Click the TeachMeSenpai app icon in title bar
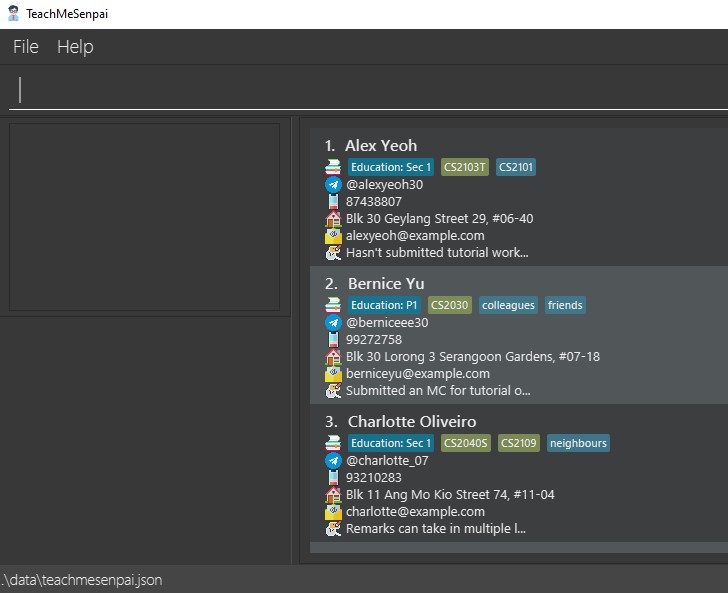This screenshot has height=593, width=728. [x=13, y=13]
